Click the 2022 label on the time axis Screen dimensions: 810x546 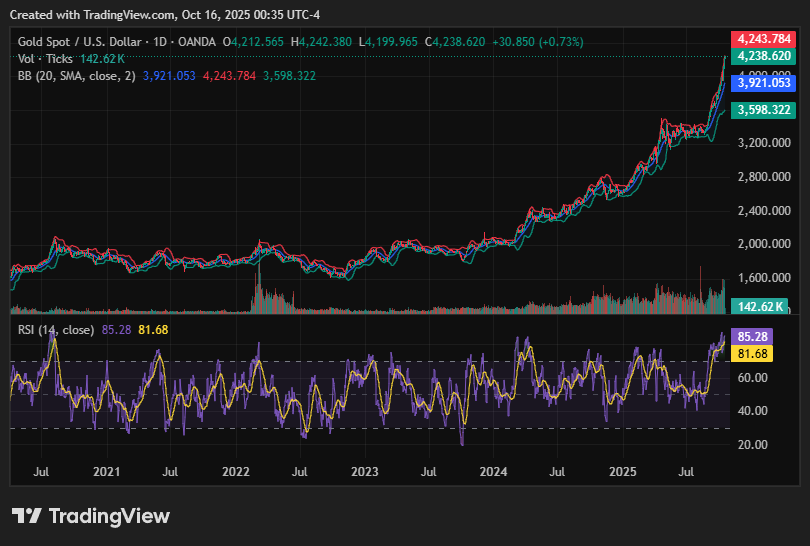coord(235,470)
